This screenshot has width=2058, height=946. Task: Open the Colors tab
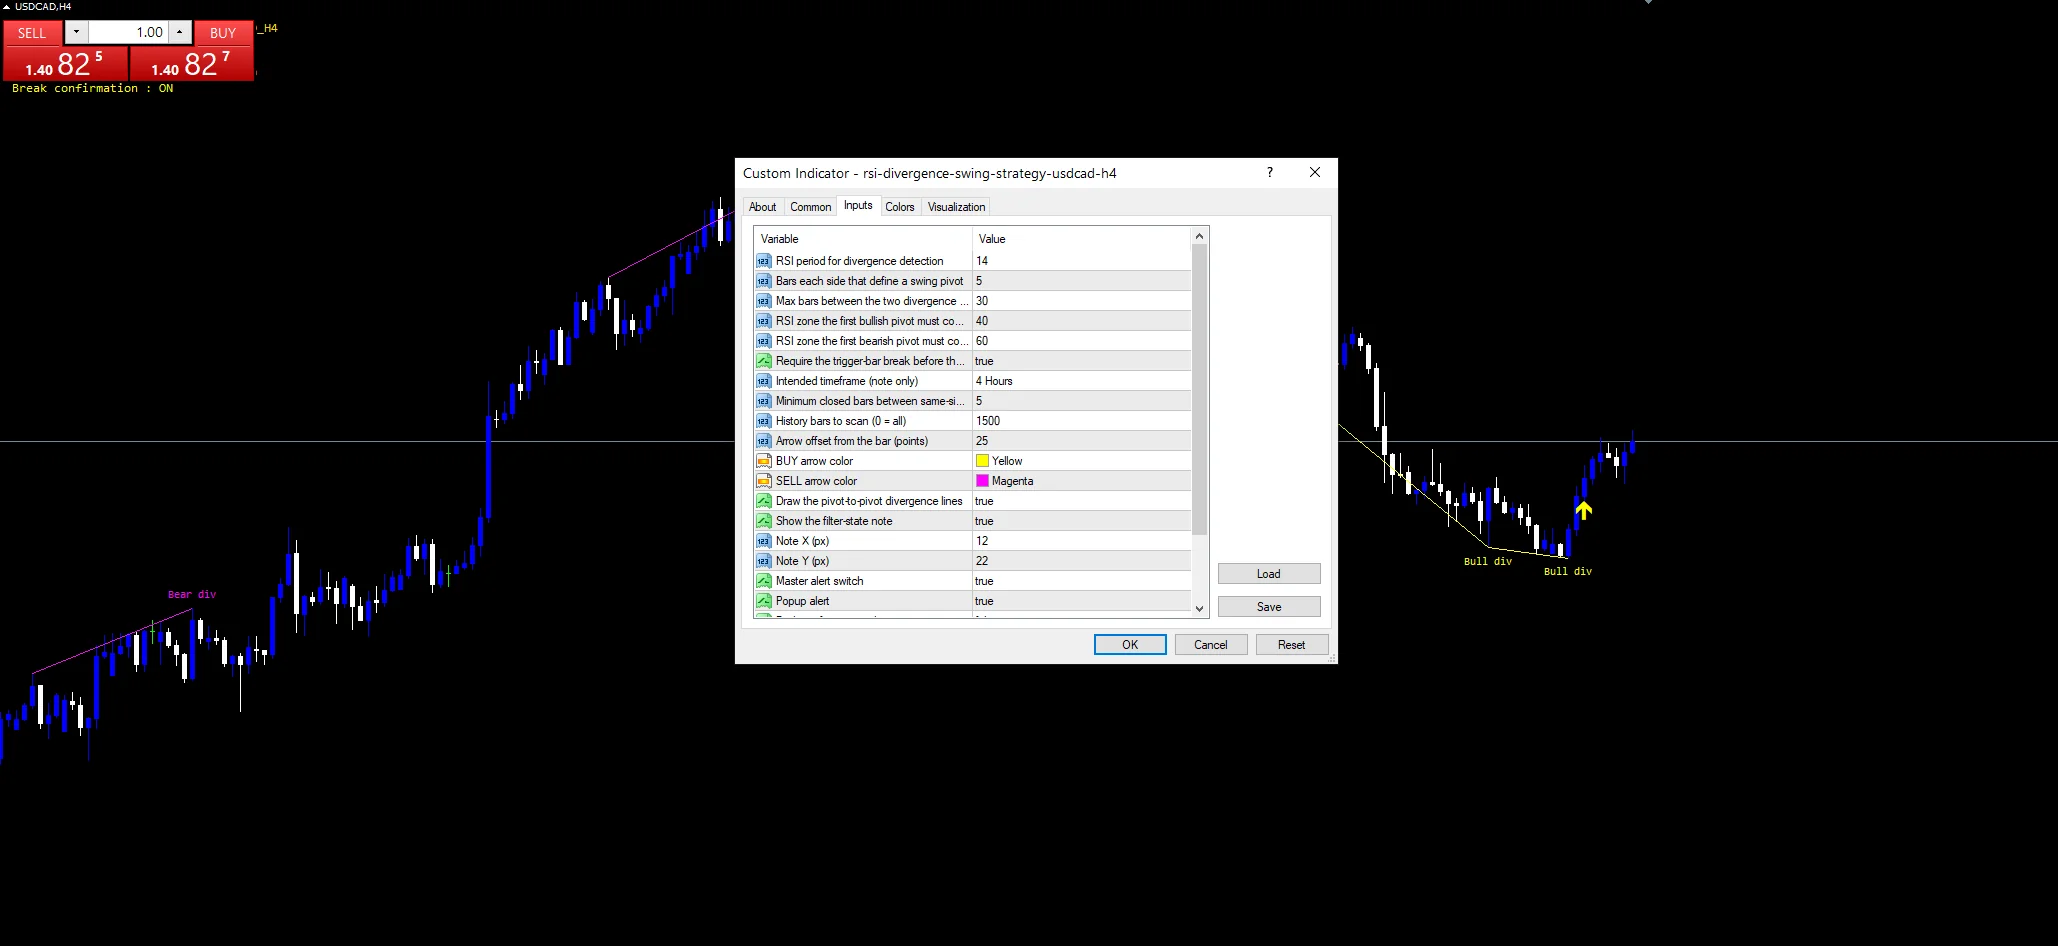click(899, 207)
